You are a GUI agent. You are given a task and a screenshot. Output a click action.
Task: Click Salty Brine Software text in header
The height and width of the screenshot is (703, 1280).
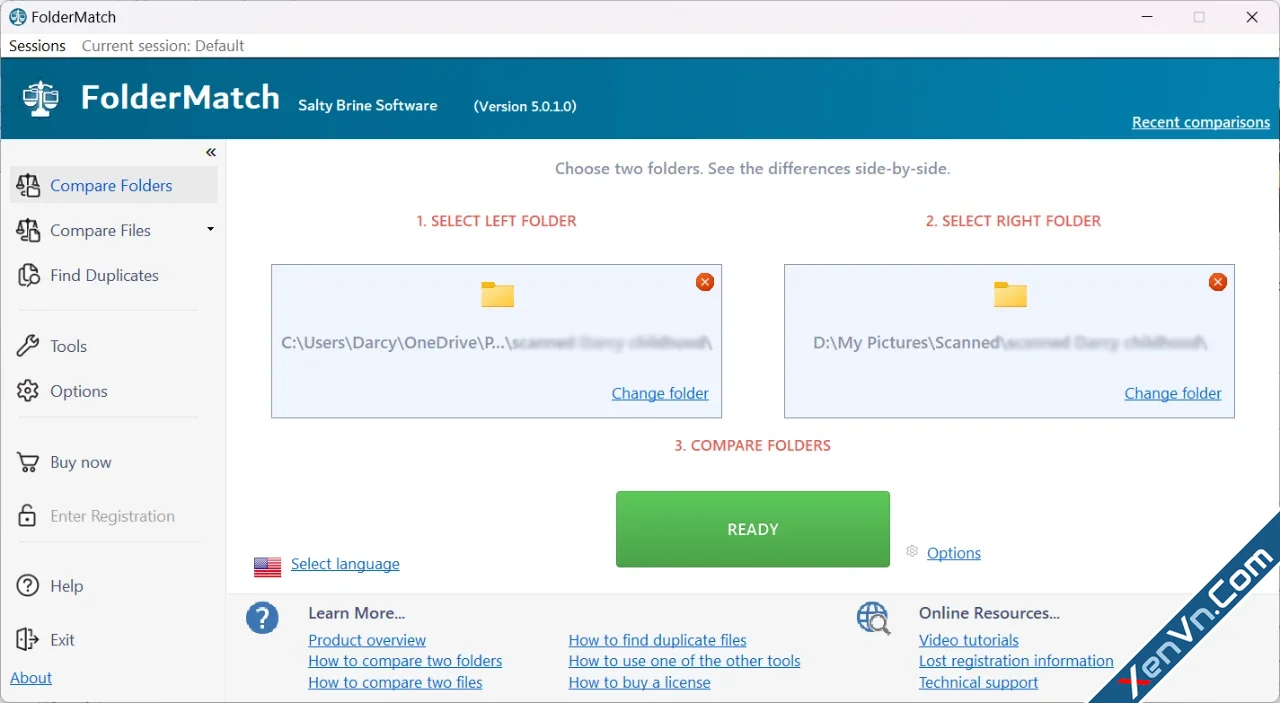367,105
